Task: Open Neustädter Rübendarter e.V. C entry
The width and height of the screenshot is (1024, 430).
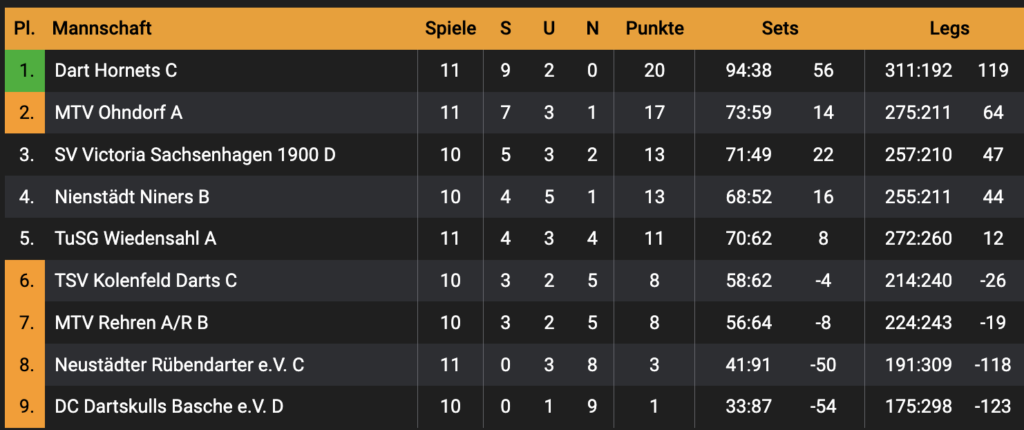Action: [179, 365]
